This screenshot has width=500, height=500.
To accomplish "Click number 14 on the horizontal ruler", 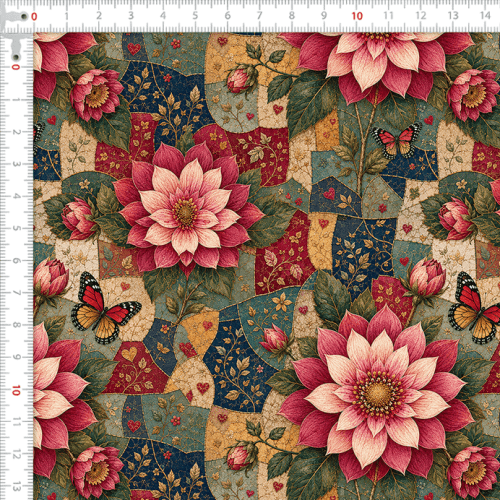I will [485, 16].
